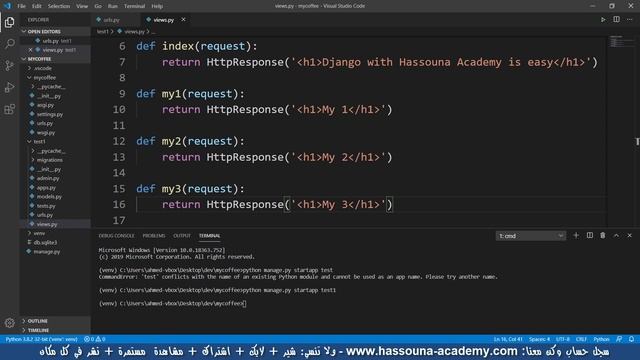
Task: Switch to the Problems panel tab
Action: pos(154,236)
